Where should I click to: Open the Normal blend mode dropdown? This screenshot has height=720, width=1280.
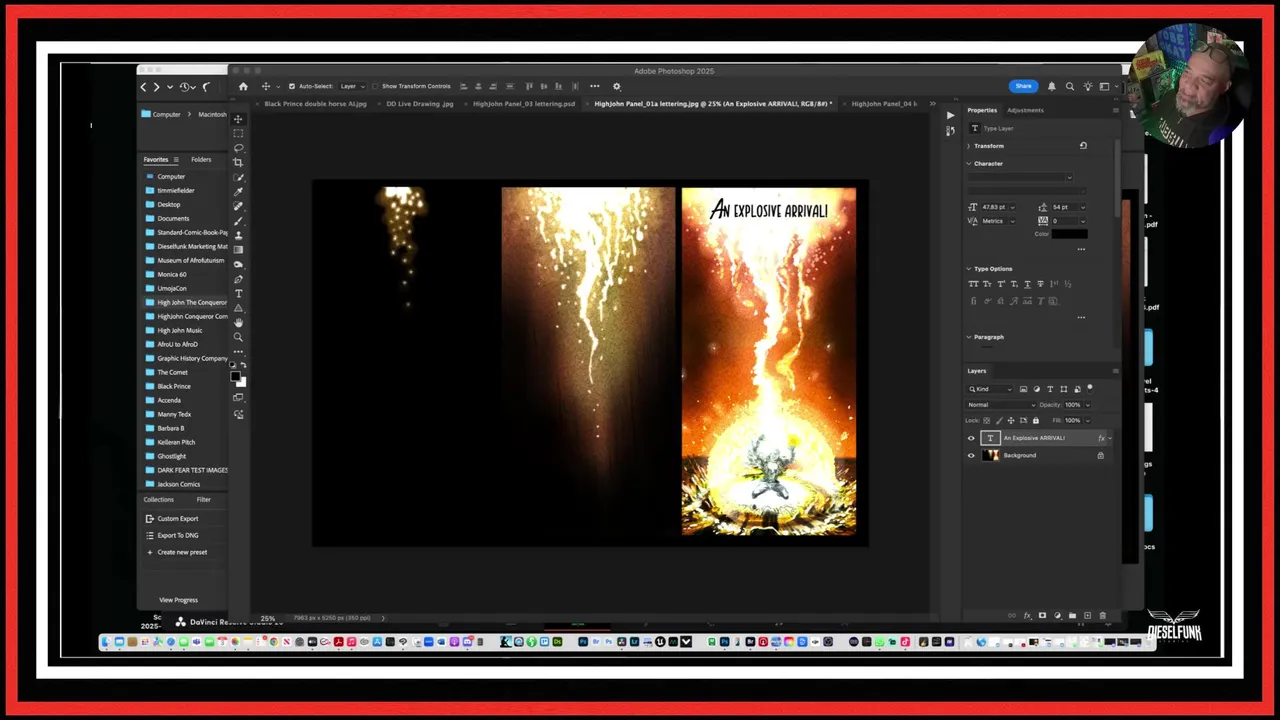coord(1001,405)
